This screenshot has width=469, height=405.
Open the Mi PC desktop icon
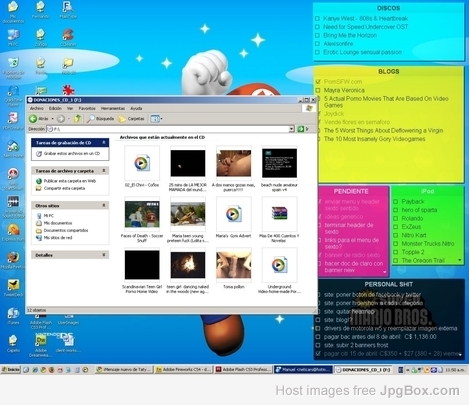coord(13,37)
